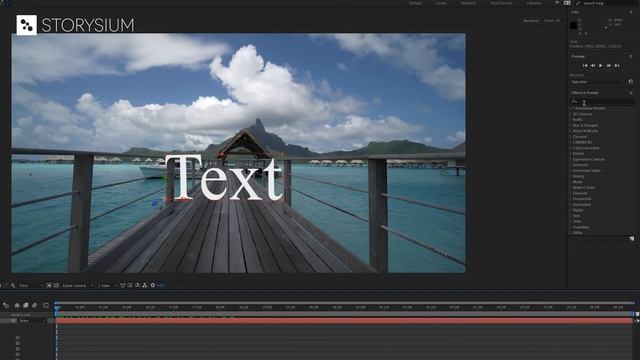Select the Text layer in the viewer
Viewport: 640px width, 360px height.
point(224,177)
